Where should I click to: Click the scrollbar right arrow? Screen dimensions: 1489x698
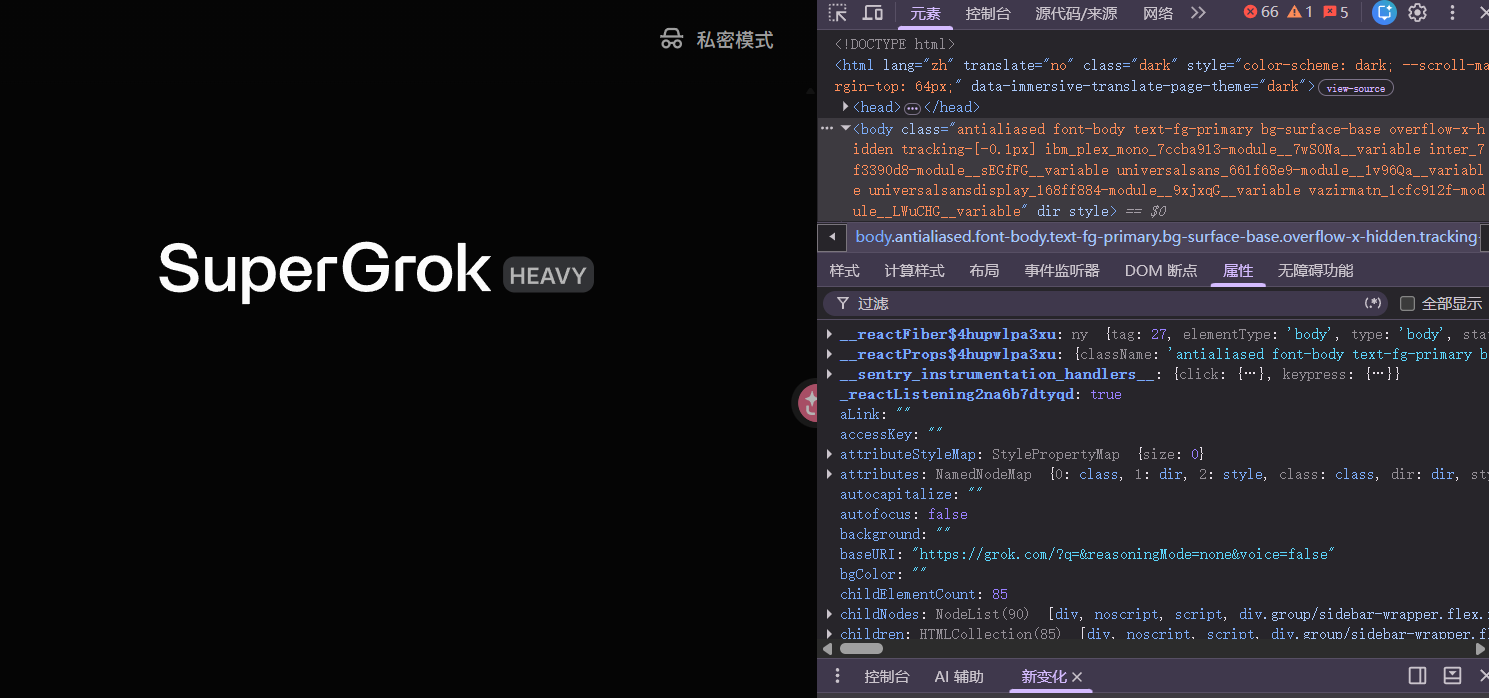coord(1481,649)
